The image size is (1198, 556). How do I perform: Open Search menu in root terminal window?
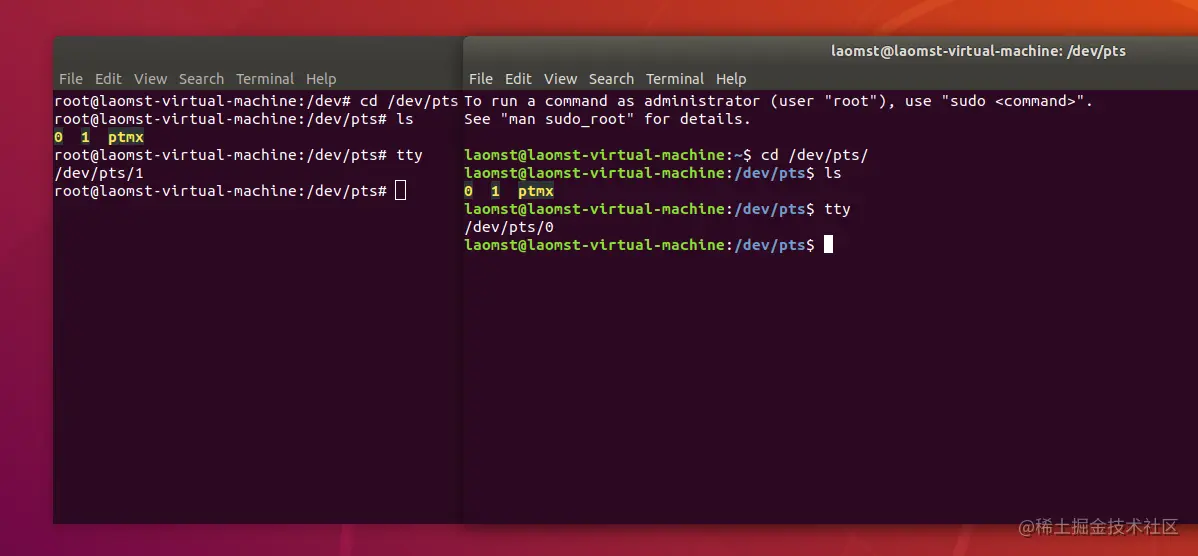(x=202, y=79)
